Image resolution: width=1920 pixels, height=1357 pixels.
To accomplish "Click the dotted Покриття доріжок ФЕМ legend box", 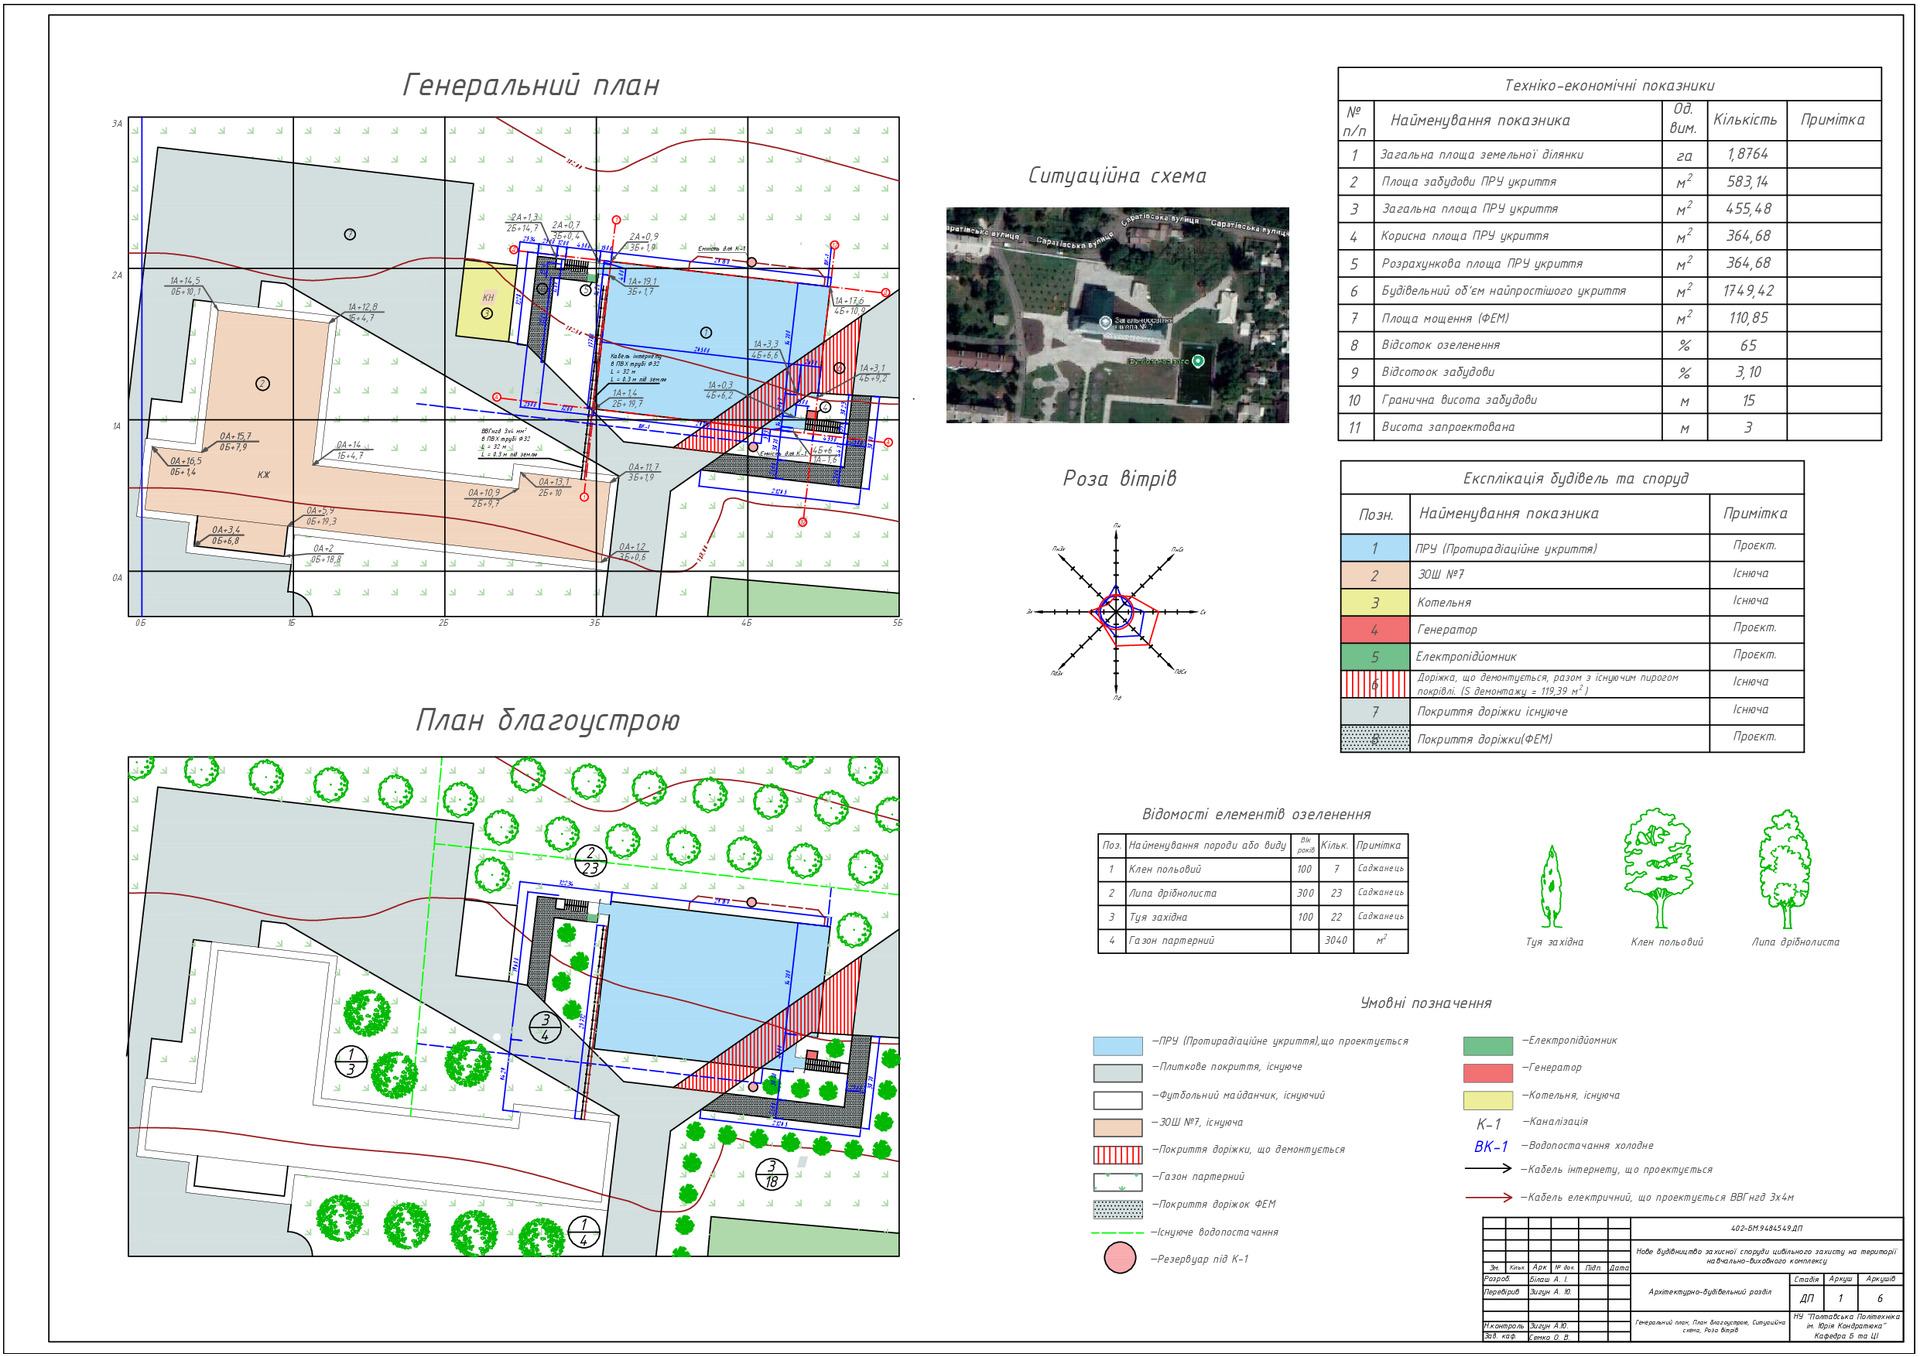I will (x=1117, y=1208).
